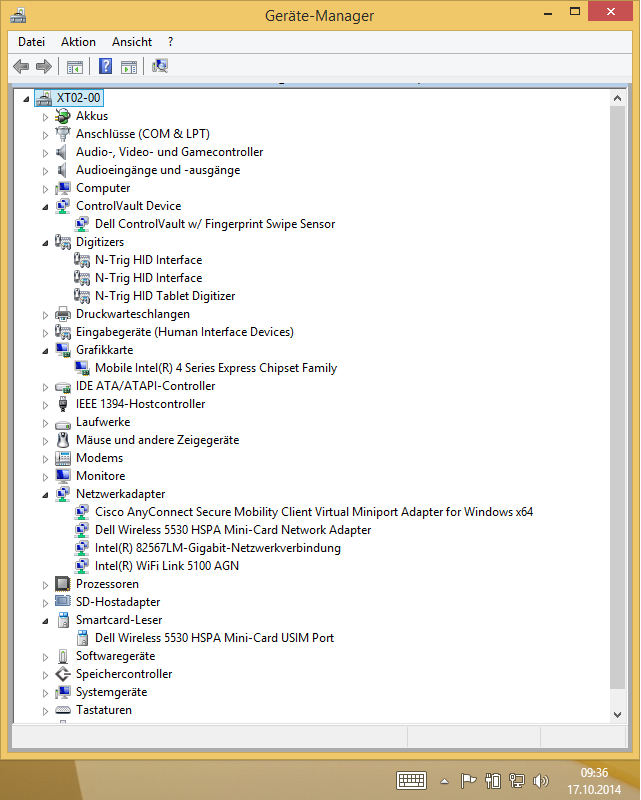Expand the IDE ATA/ATAPI-Controller category
This screenshot has height=800, width=641.
[x=45, y=387]
